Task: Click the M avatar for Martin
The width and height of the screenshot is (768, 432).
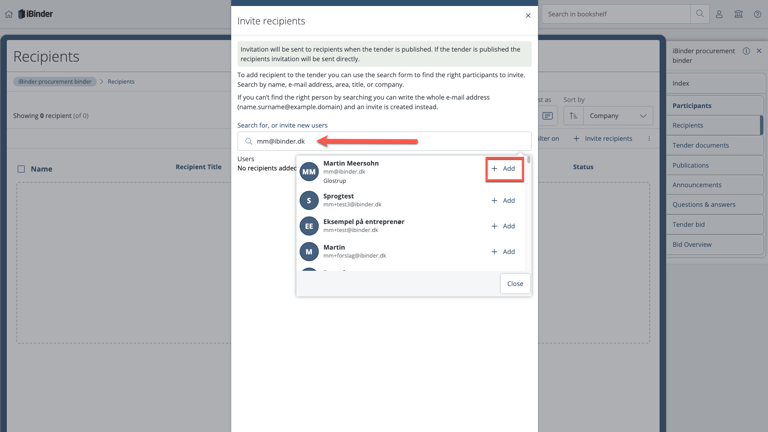Action: tap(309, 252)
